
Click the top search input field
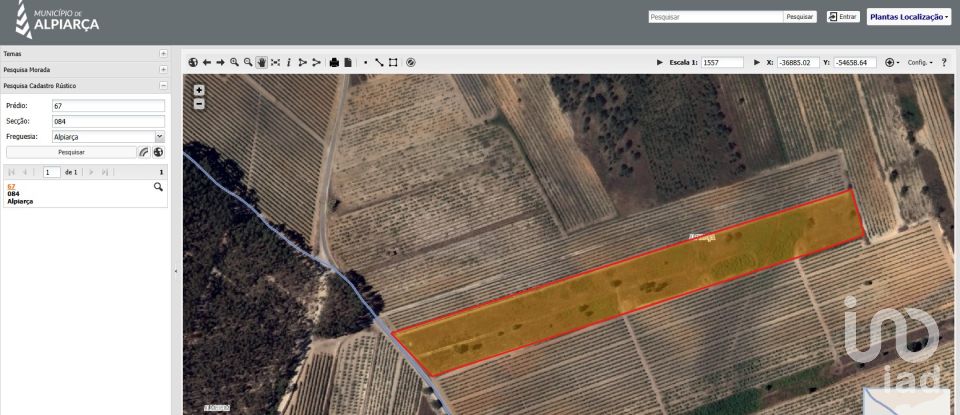click(x=716, y=17)
